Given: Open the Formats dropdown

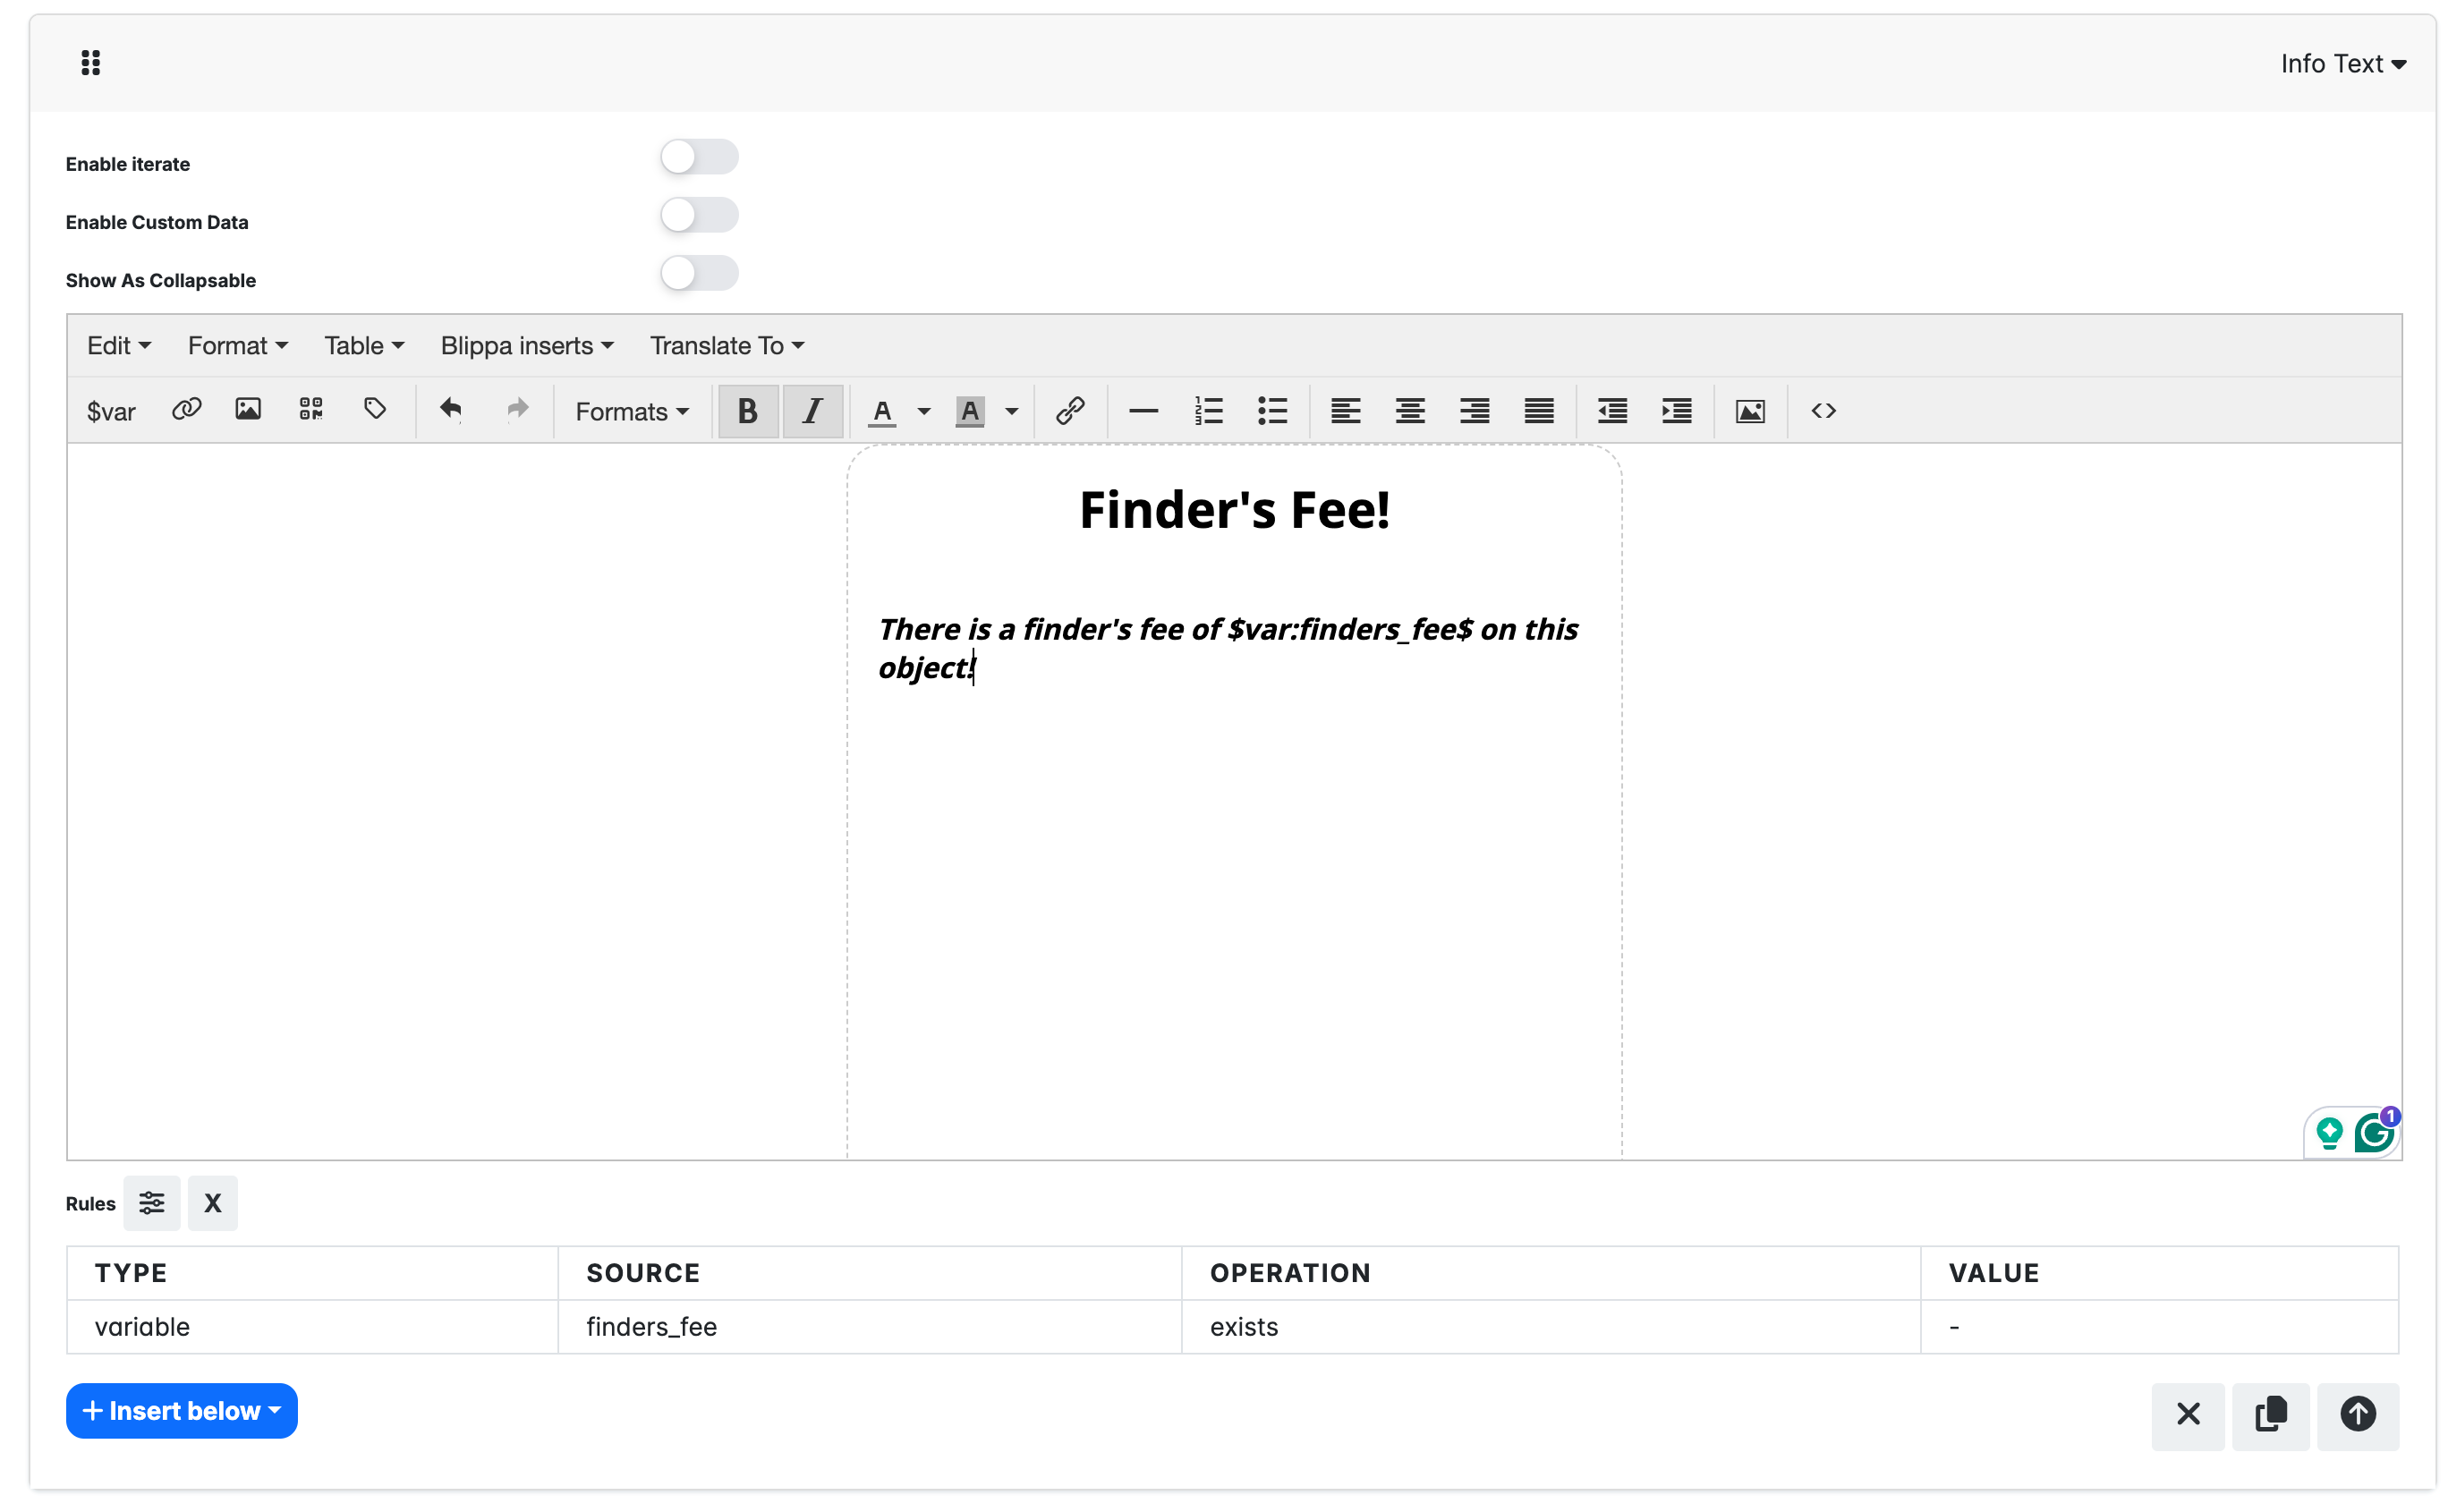Looking at the screenshot, I should (632, 411).
